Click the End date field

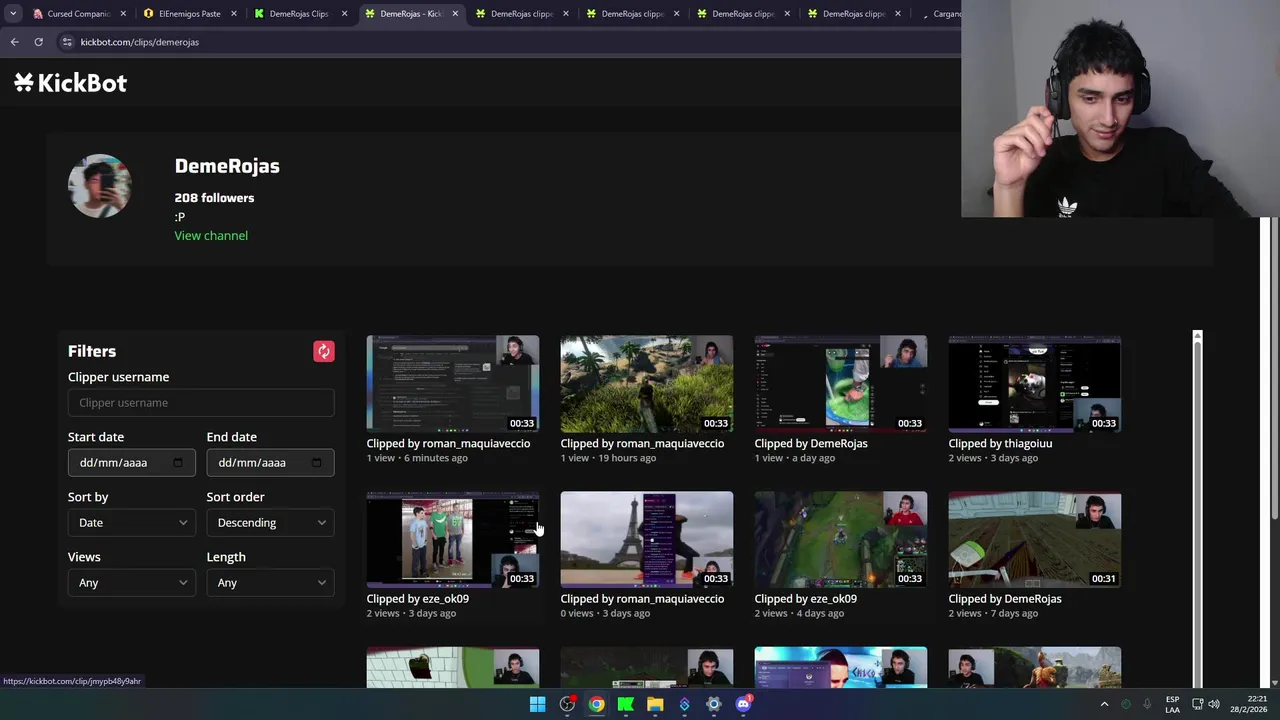(x=270, y=463)
